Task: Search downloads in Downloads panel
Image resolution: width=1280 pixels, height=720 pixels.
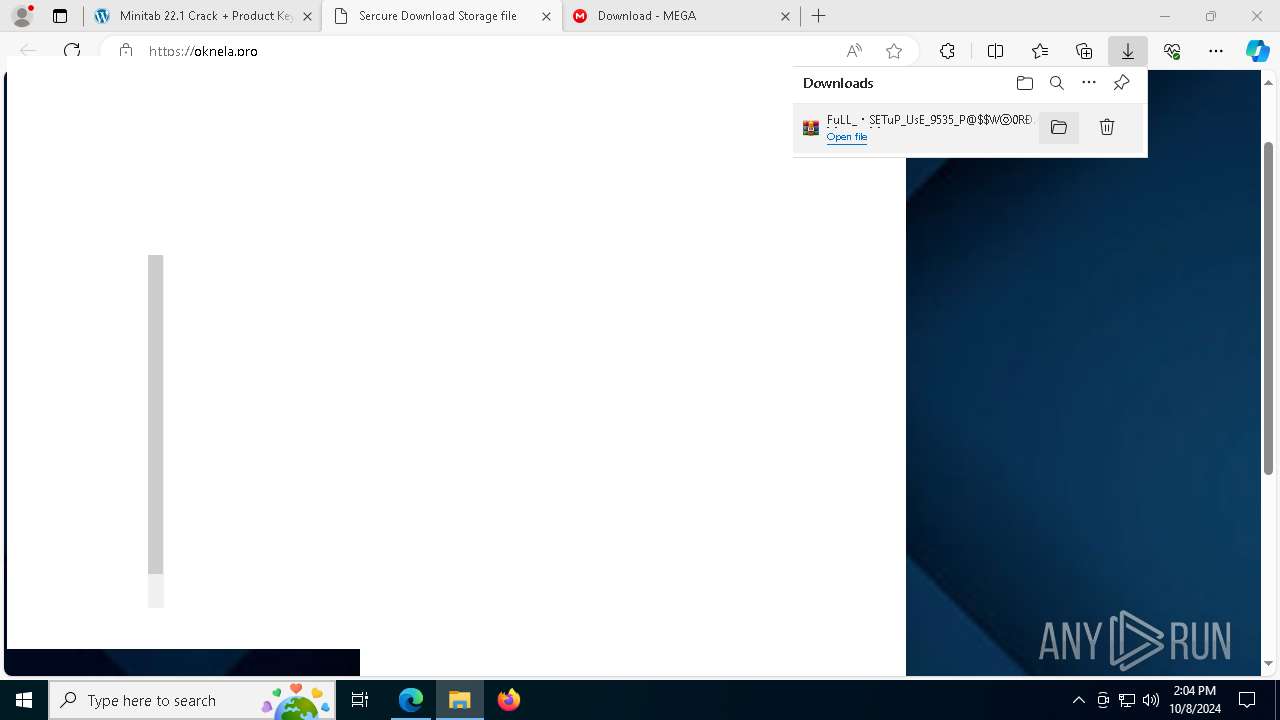Action: (x=1057, y=83)
